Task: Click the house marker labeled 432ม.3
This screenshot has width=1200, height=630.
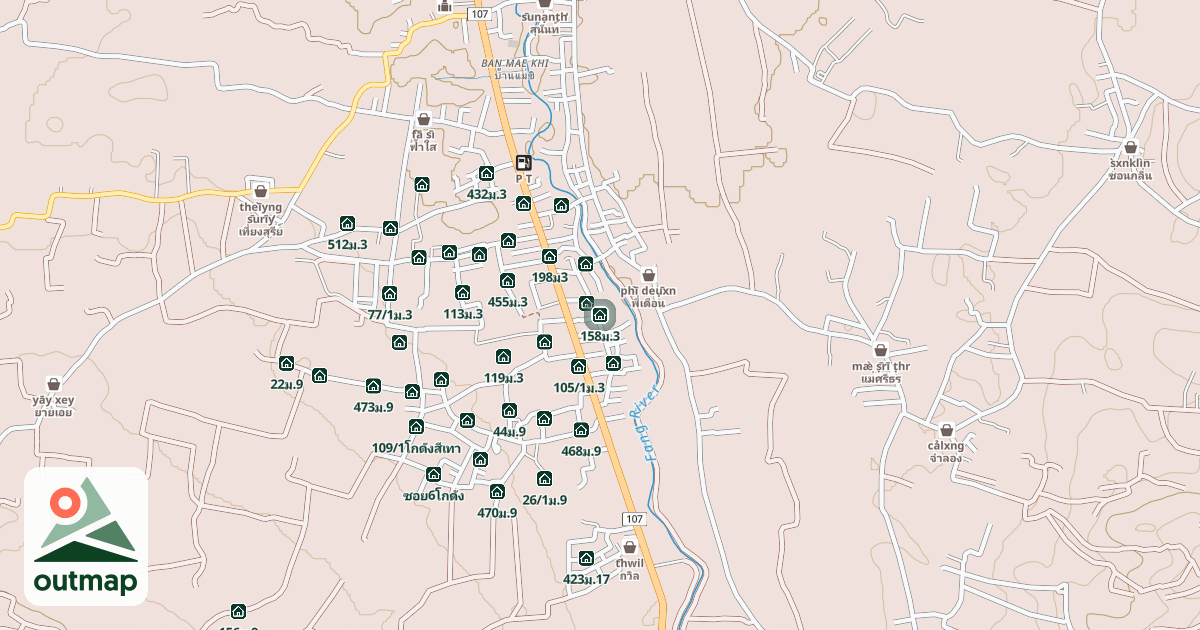Action: coord(487,173)
